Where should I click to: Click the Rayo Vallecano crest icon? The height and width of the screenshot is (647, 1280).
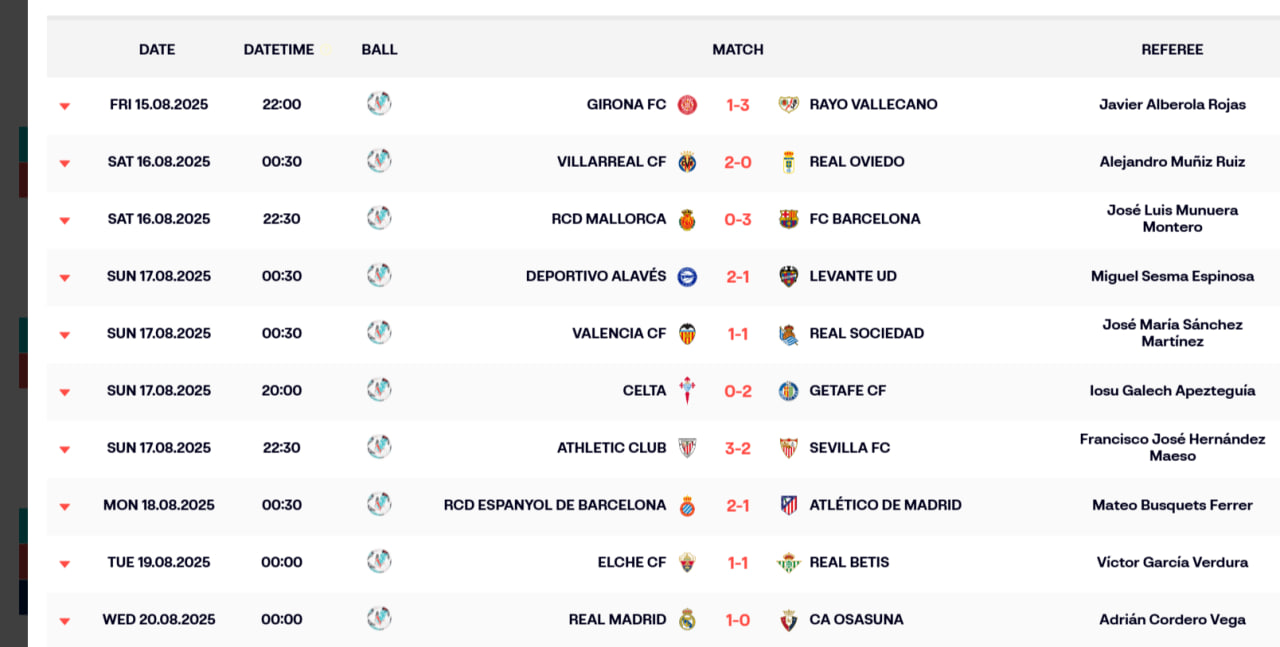coord(789,105)
